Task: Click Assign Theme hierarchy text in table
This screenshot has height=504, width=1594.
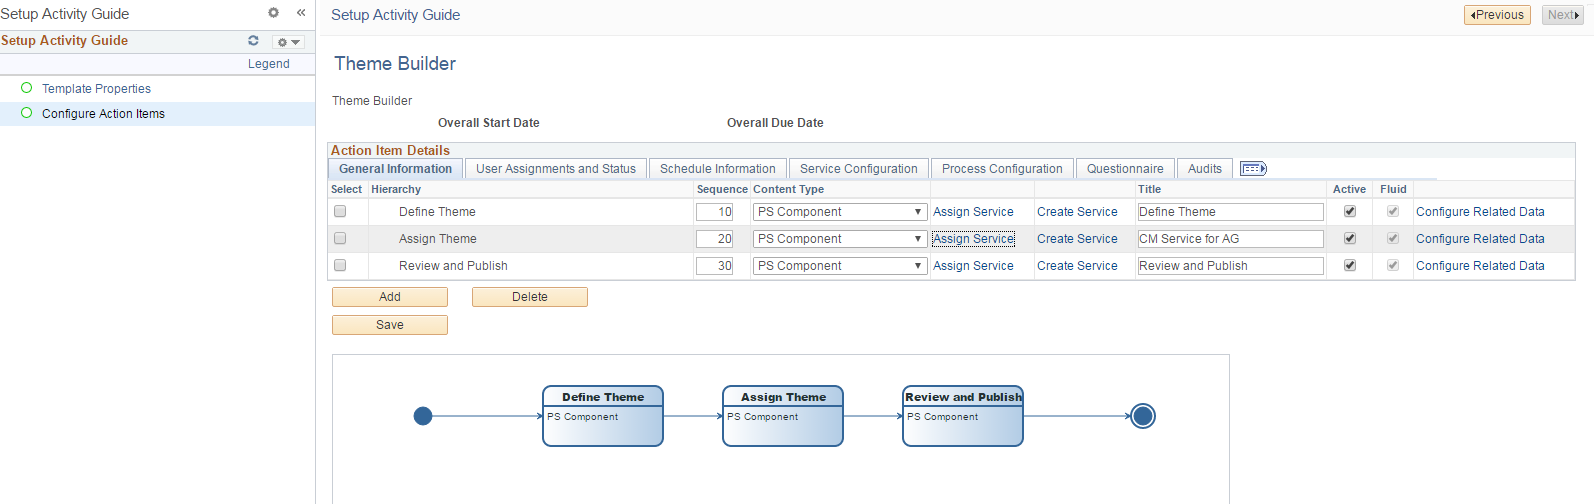Action: (438, 239)
